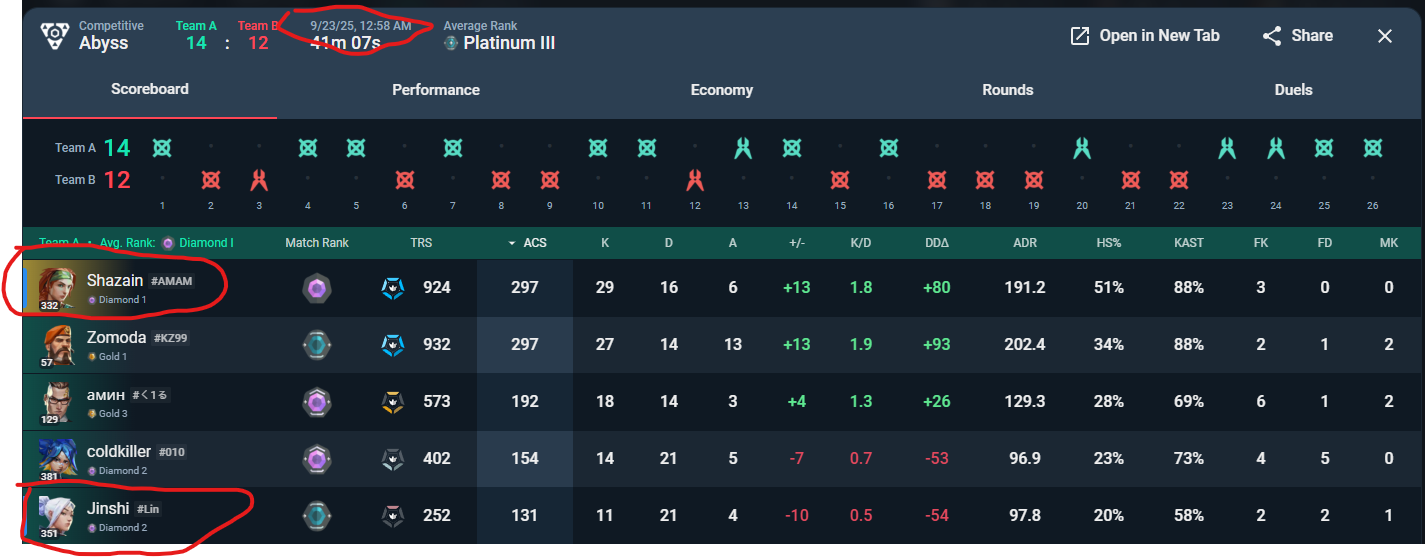Click coldkiller's agent portrait
The width and height of the screenshot is (1425, 557).
56,459
